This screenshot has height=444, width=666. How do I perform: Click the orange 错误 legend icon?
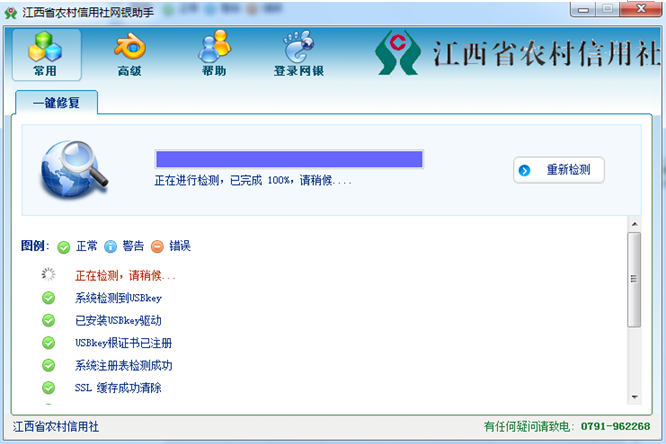[x=157, y=246]
